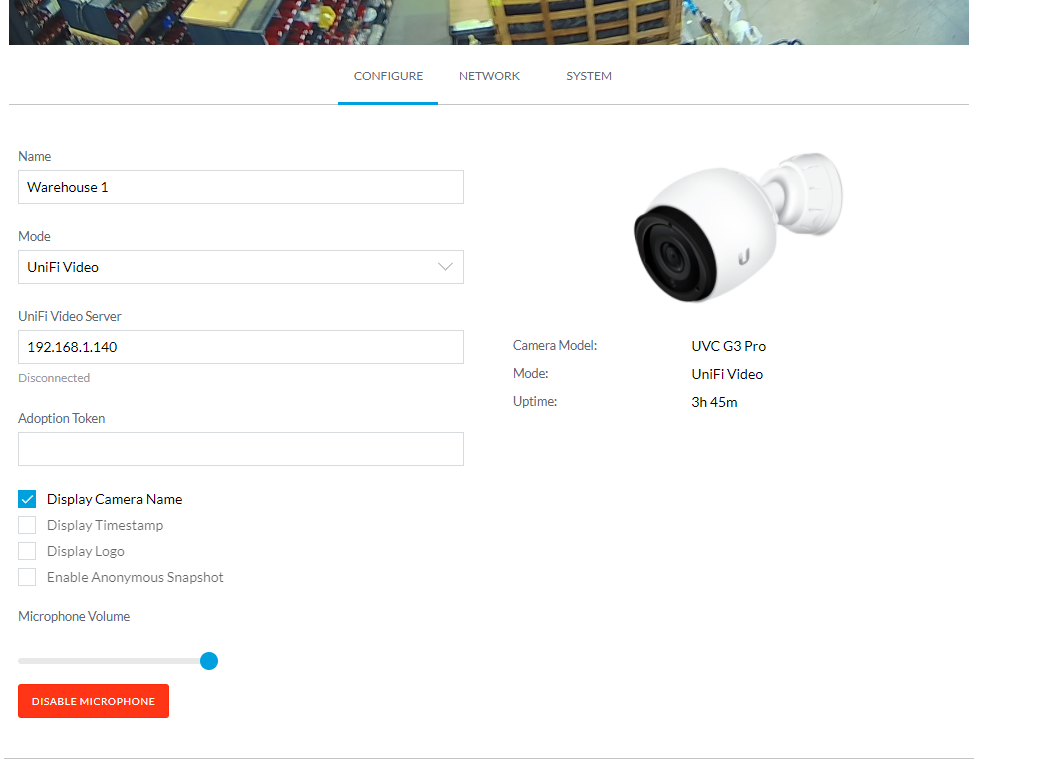Screen dimensions: 1048x779
Task: Enable the Display Timestamp checkbox
Action: [x=27, y=525]
